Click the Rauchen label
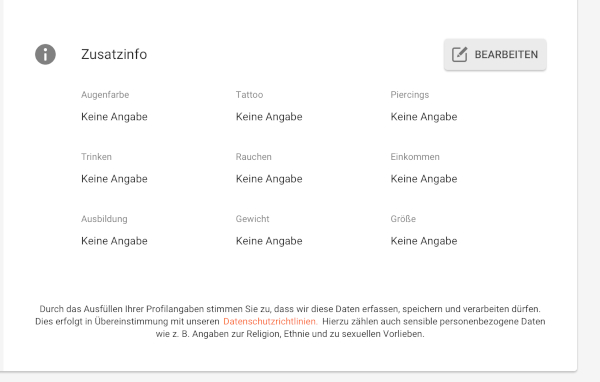The width and height of the screenshot is (600, 382). pyautogui.click(x=254, y=157)
